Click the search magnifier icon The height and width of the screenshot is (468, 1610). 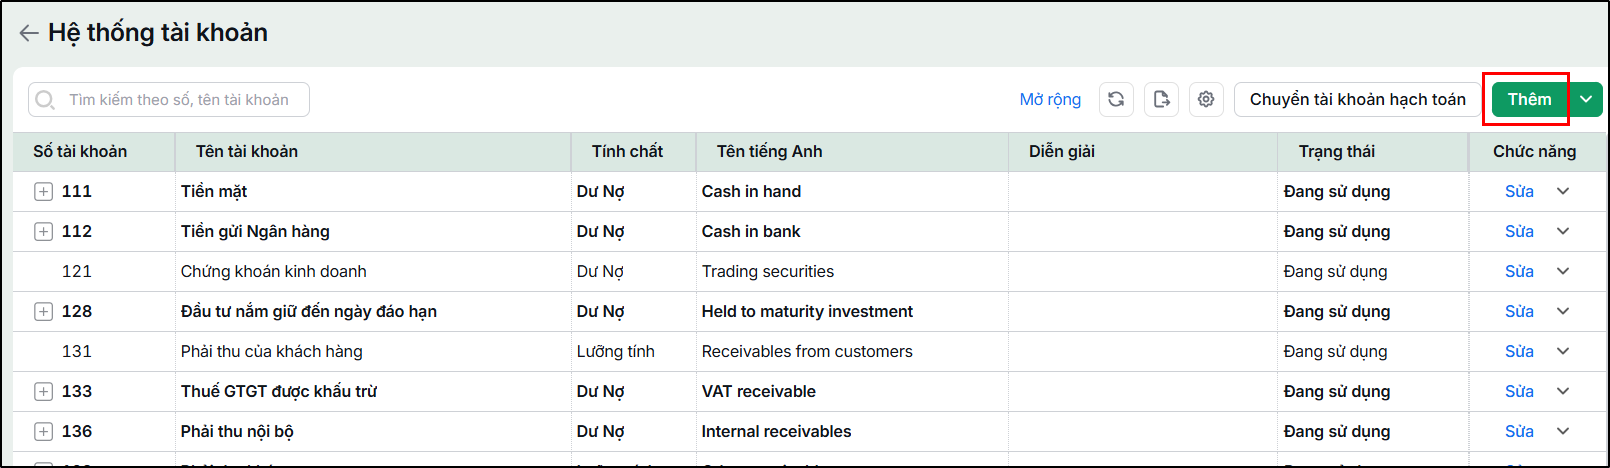click(x=45, y=100)
